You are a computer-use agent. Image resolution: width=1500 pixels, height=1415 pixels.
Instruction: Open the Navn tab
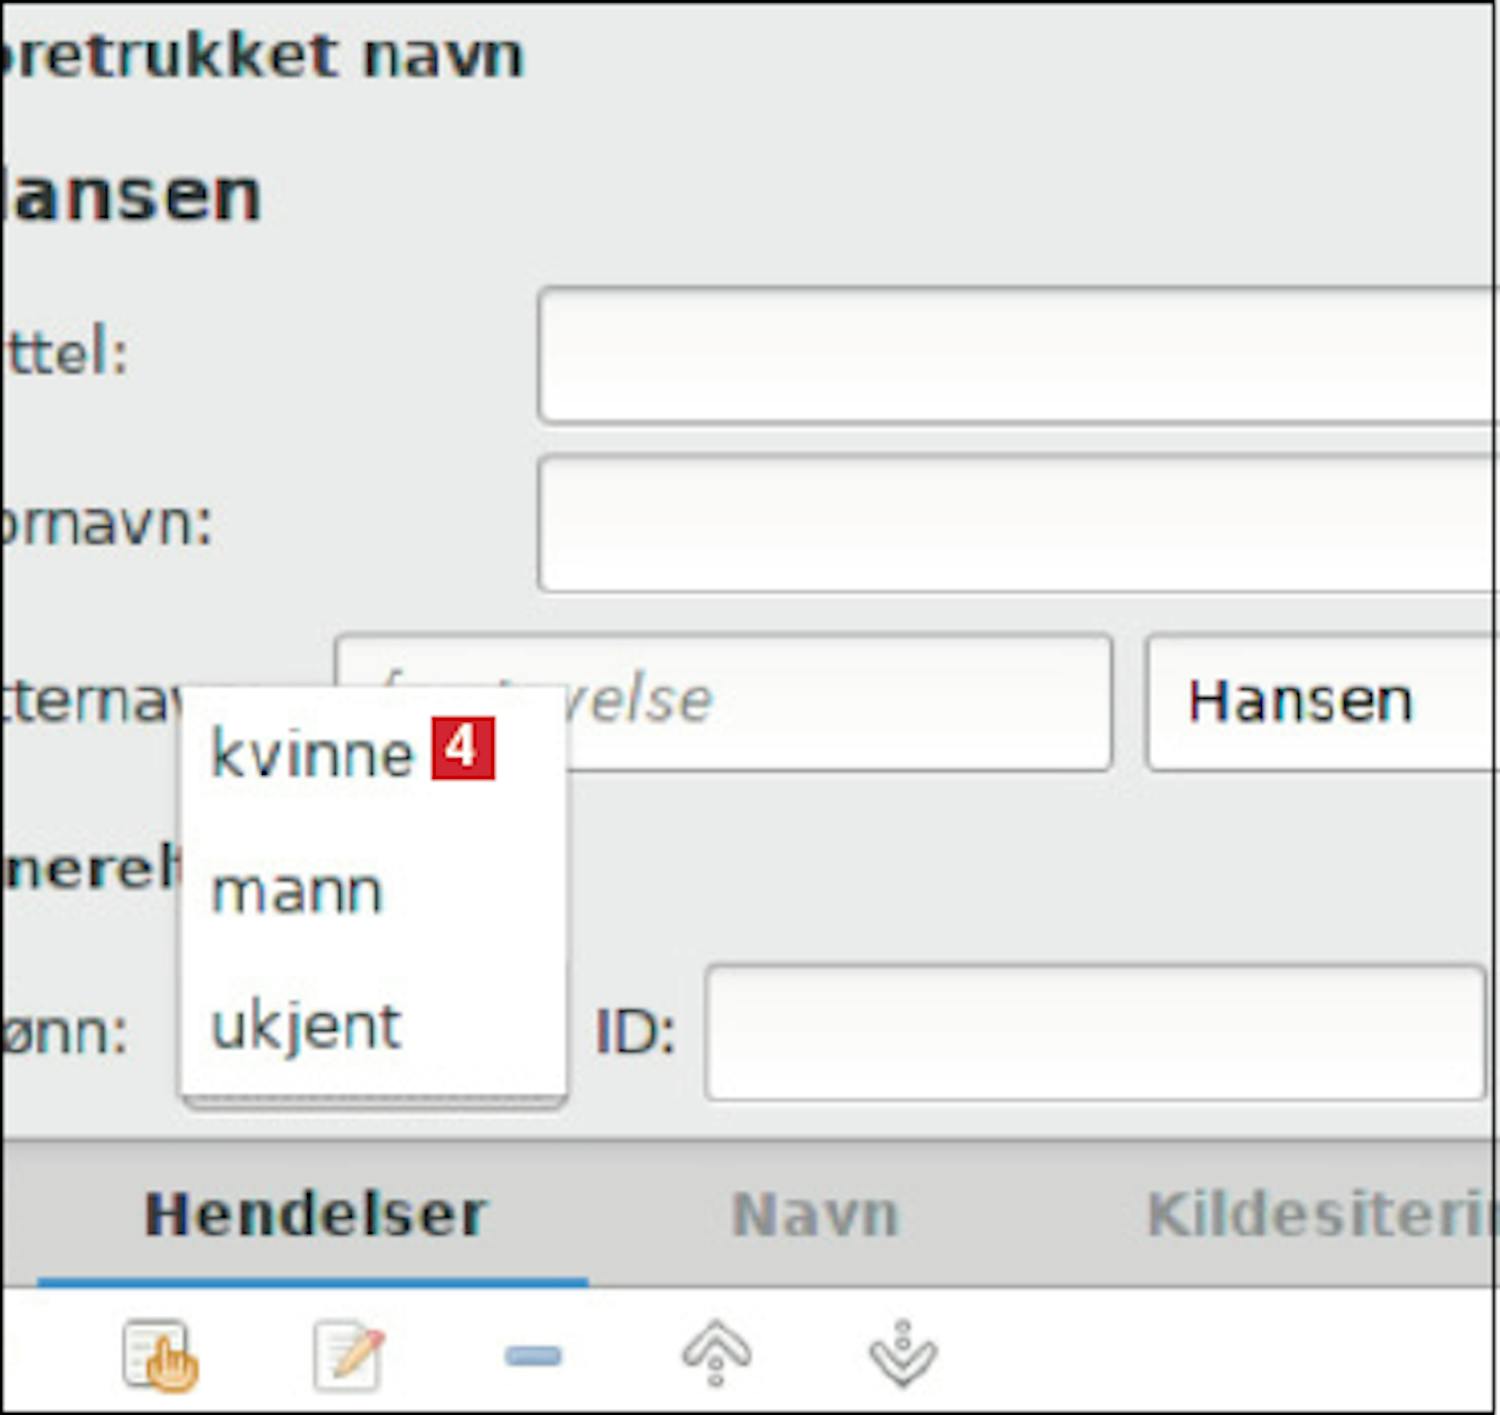(x=815, y=1215)
